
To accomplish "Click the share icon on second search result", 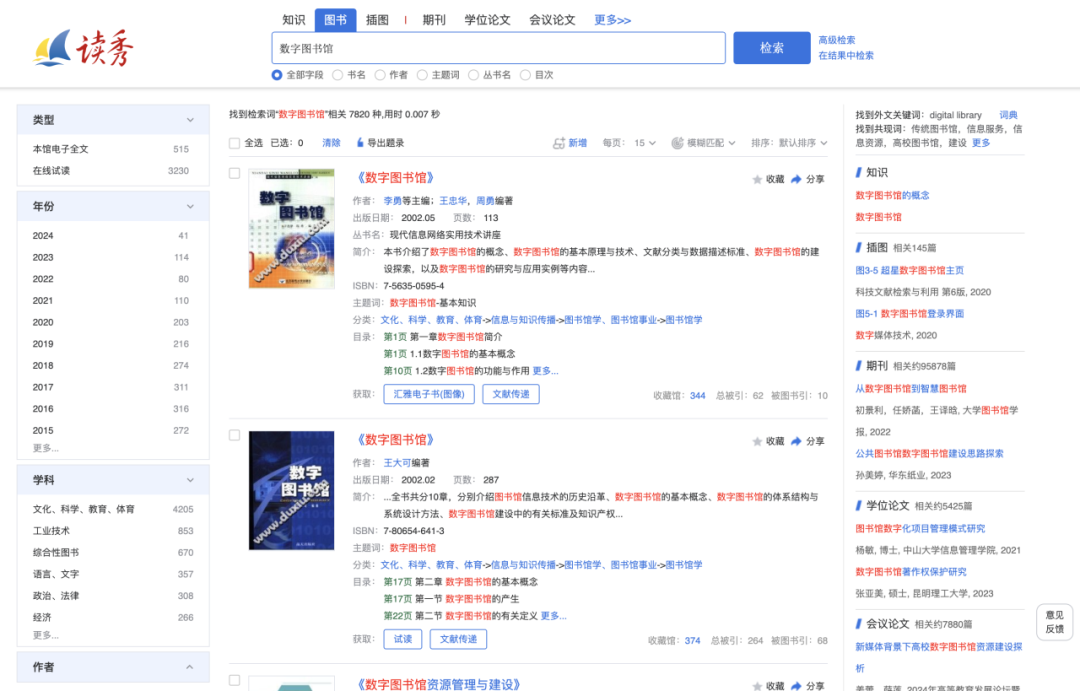I will click(x=796, y=441).
